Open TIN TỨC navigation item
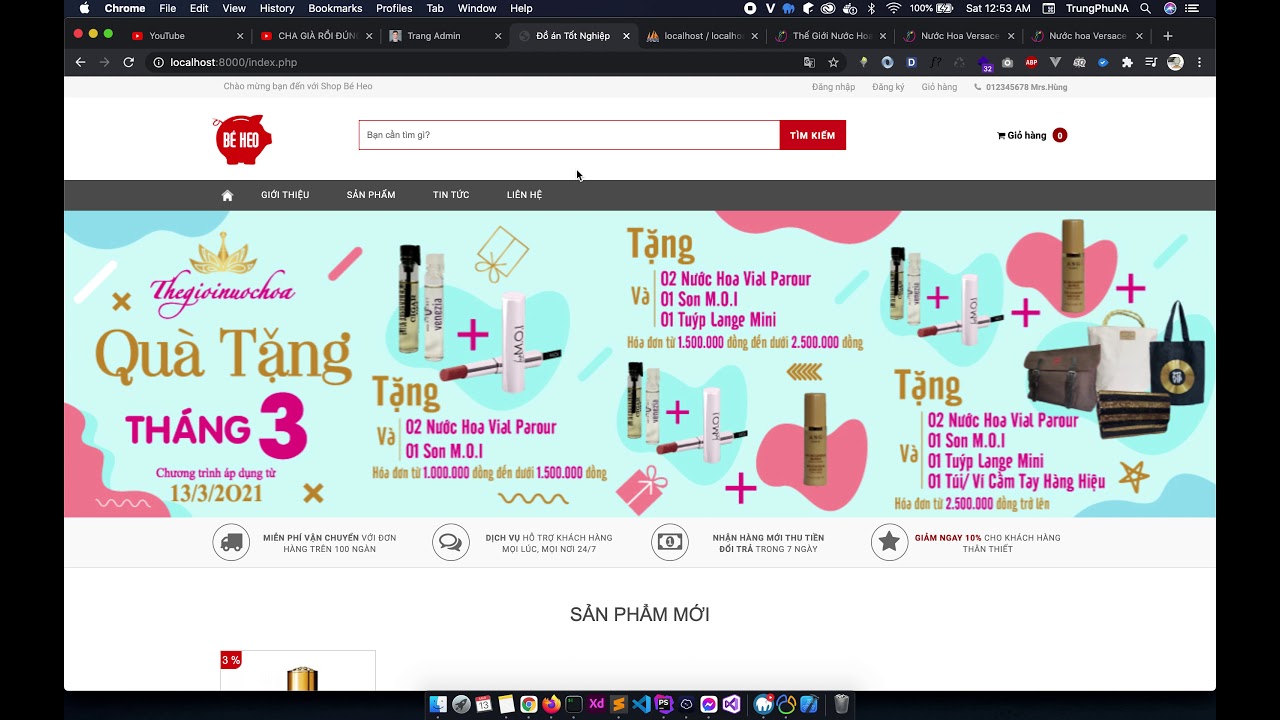1280x720 pixels. tap(451, 195)
